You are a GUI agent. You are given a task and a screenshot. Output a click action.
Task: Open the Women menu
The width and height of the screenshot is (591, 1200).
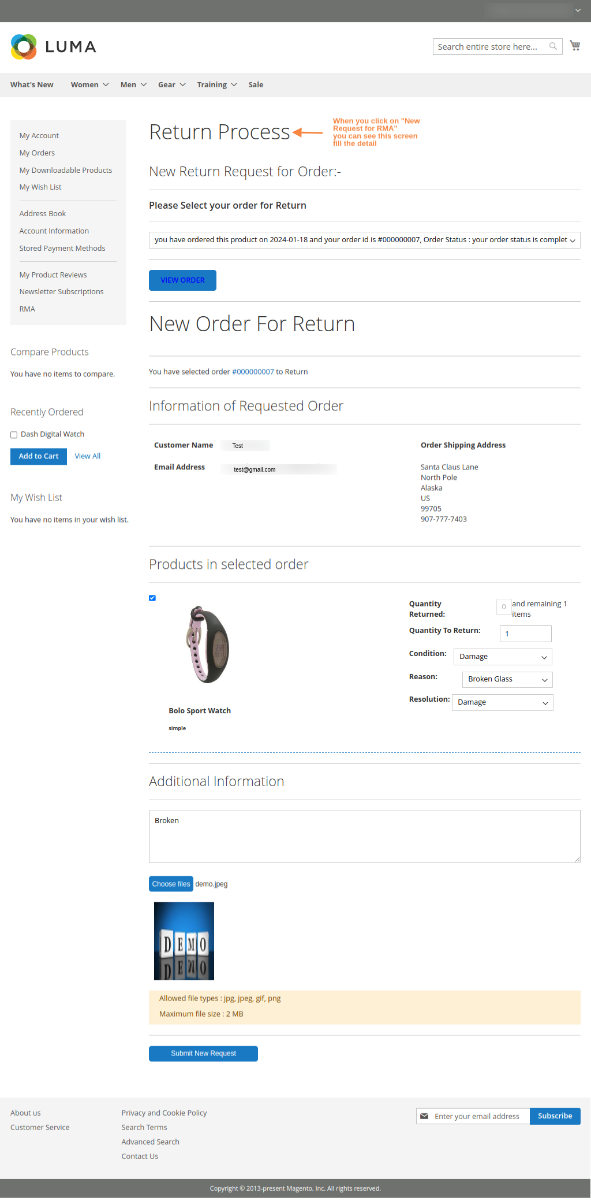click(88, 84)
